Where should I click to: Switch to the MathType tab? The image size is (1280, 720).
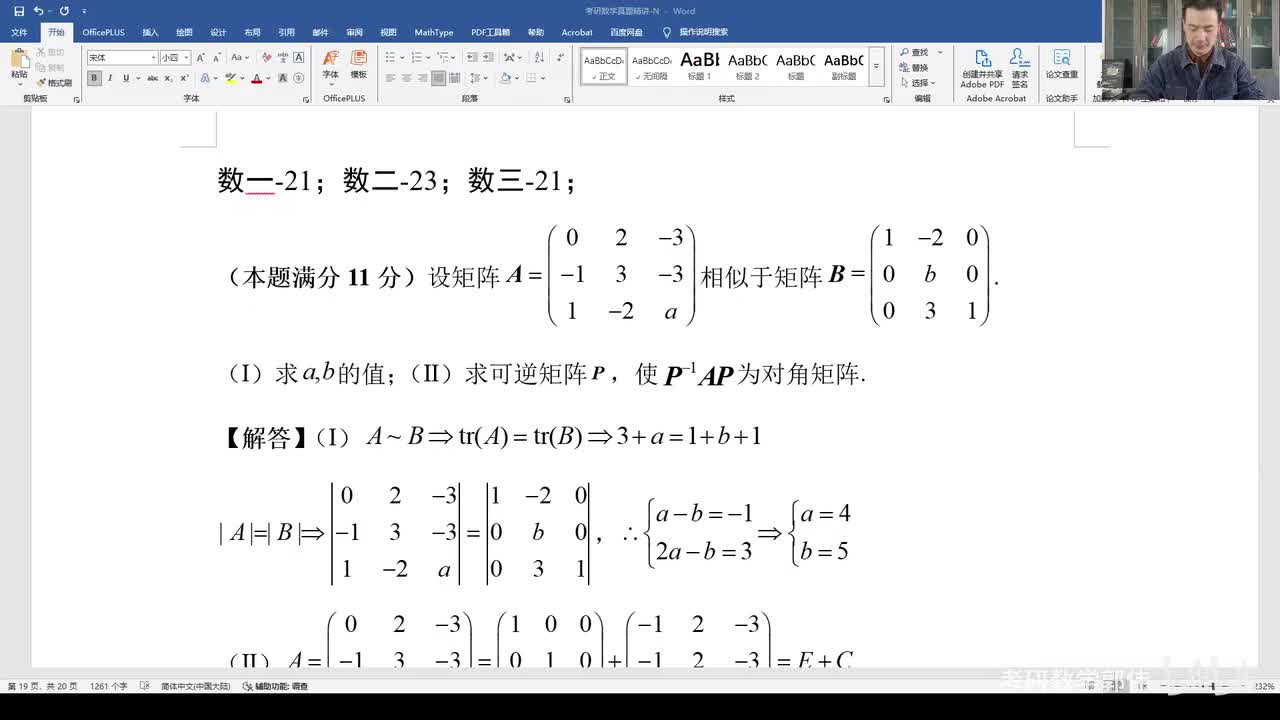click(434, 33)
